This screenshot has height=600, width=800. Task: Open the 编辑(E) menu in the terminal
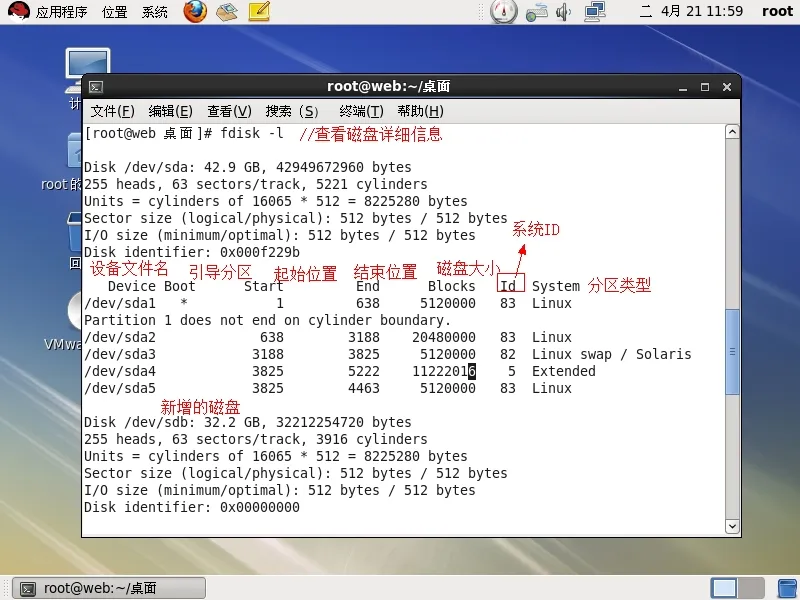(170, 111)
